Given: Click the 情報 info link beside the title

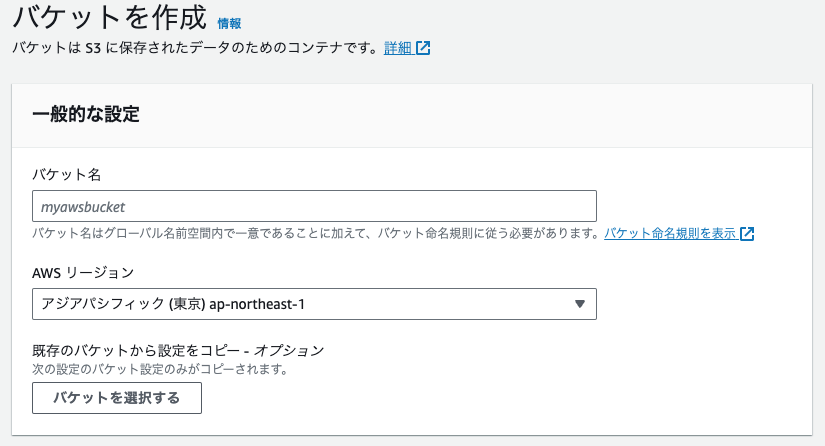Looking at the screenshot, I should point(229,24).
